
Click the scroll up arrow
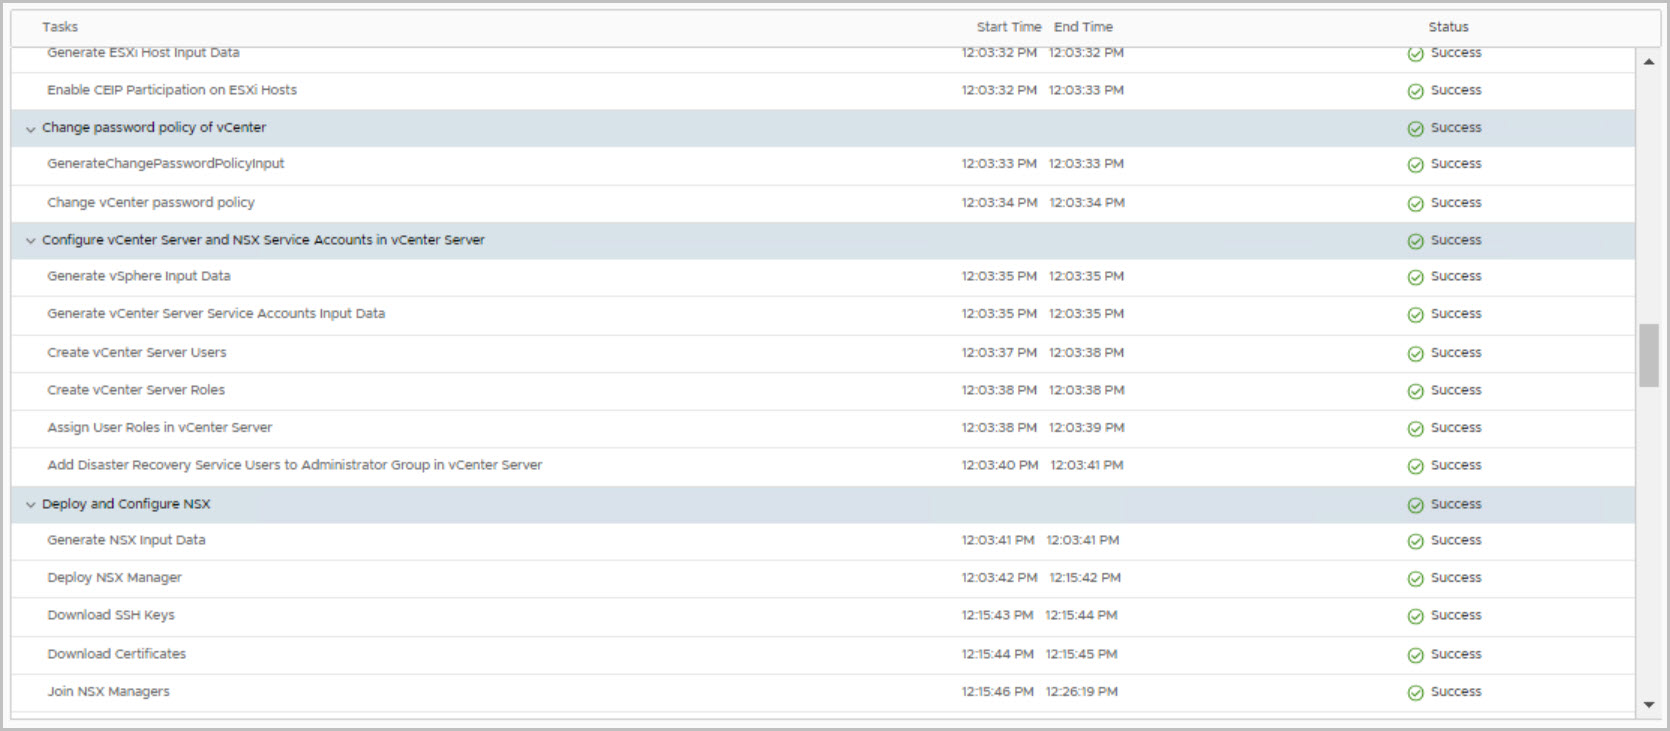[1649, 62]
